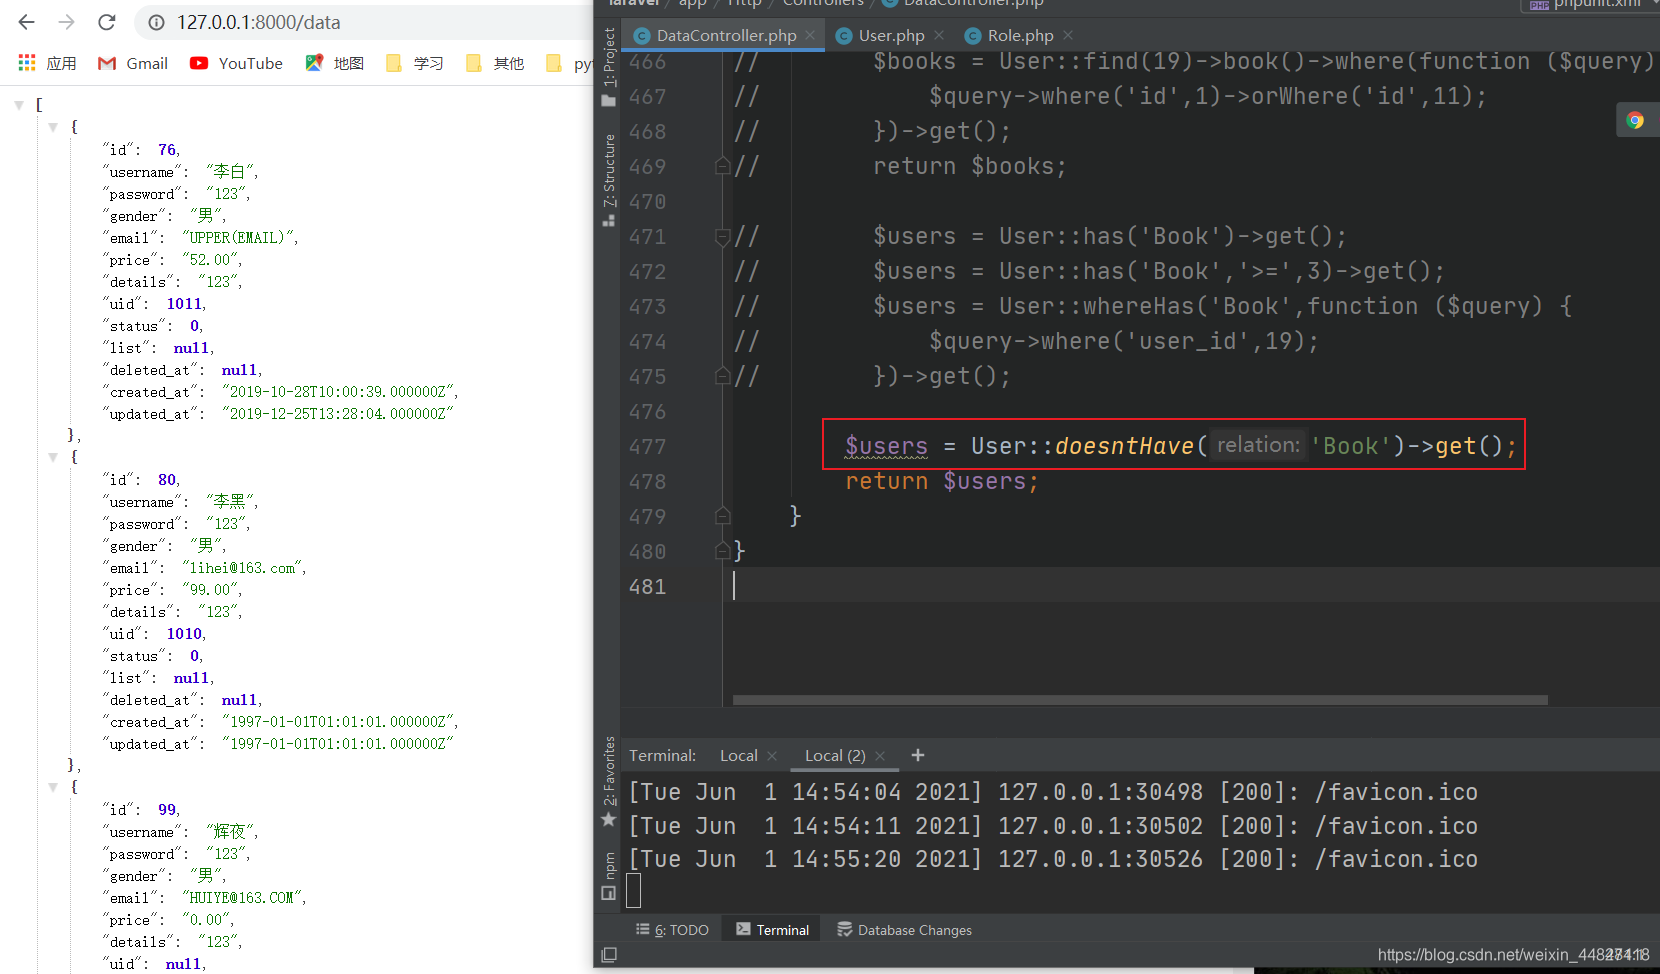
Task: Click the address bar URL 127.0.0.1:8000/data
Action: point(258,22)
